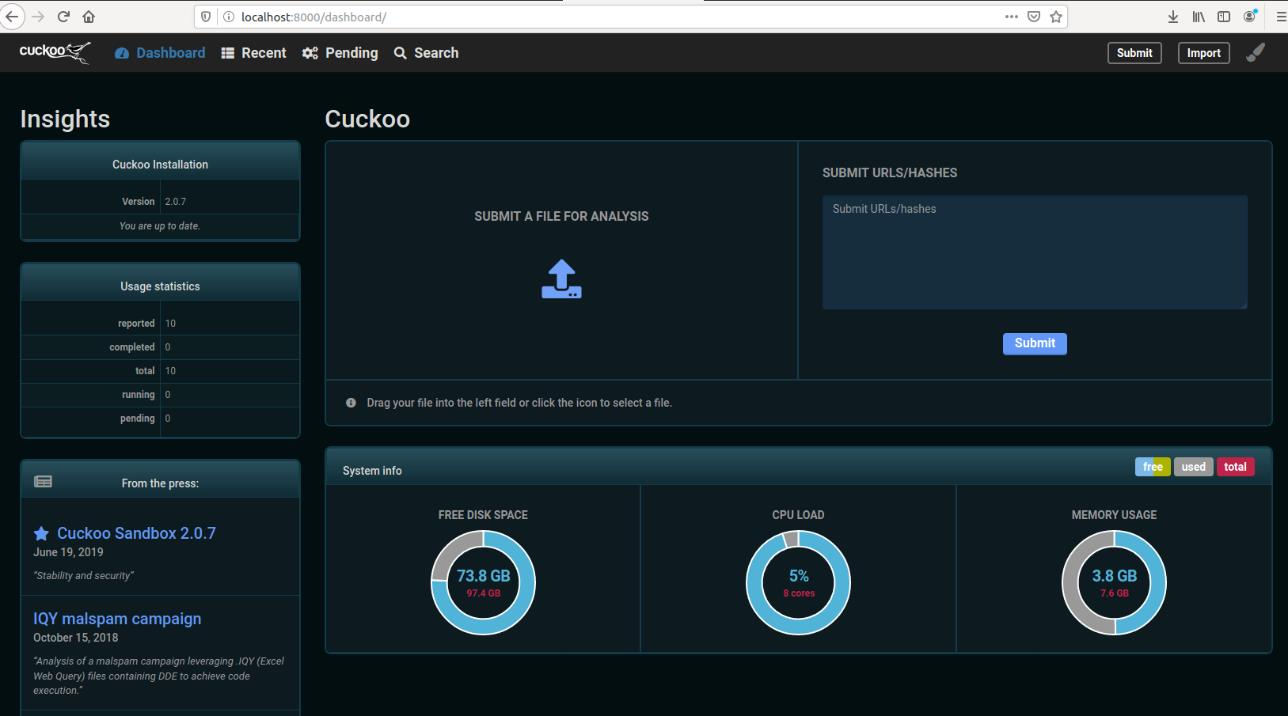This screenshot has height=716, width=1288.
Task: Click the Cuckoo logo
Action: [x=55, y=52]
